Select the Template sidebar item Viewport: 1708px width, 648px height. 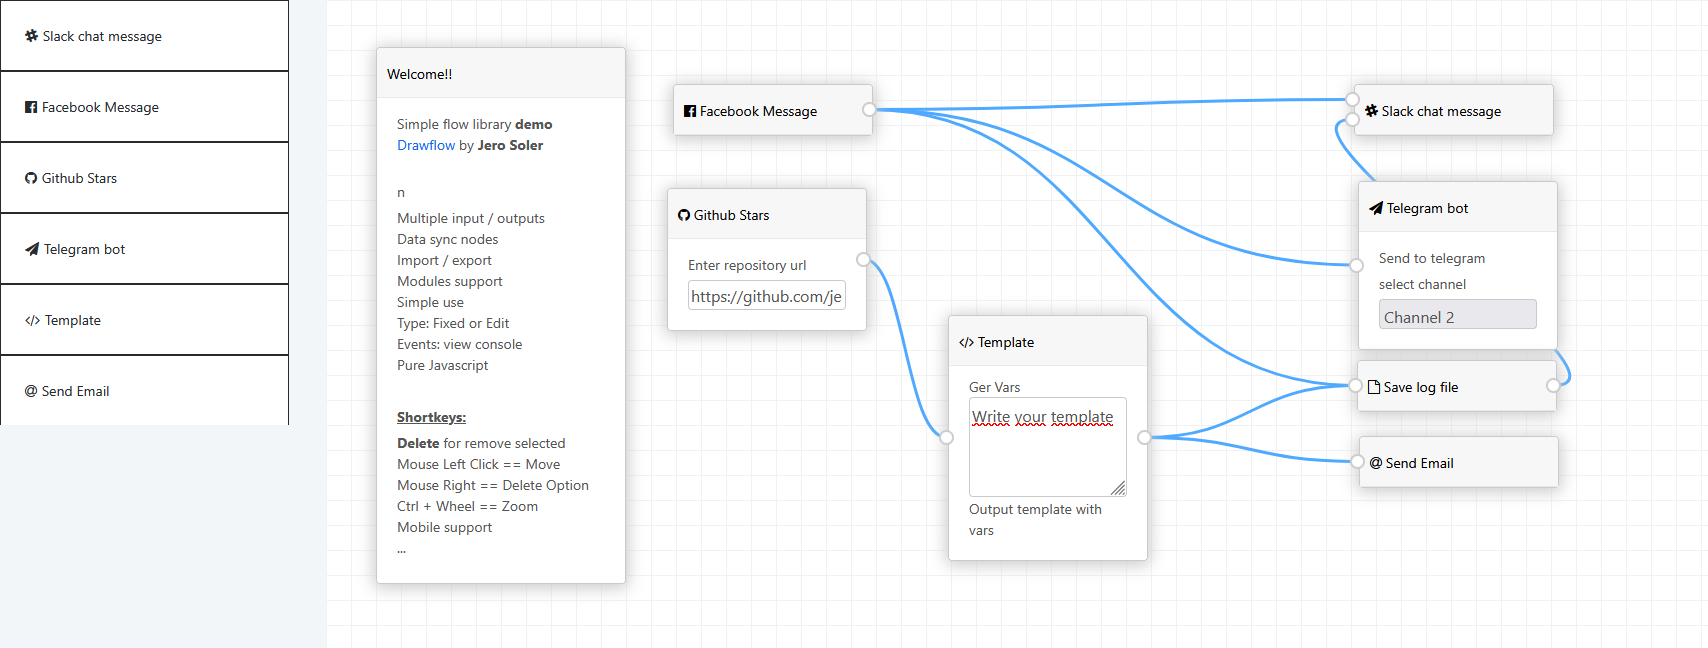144,320
